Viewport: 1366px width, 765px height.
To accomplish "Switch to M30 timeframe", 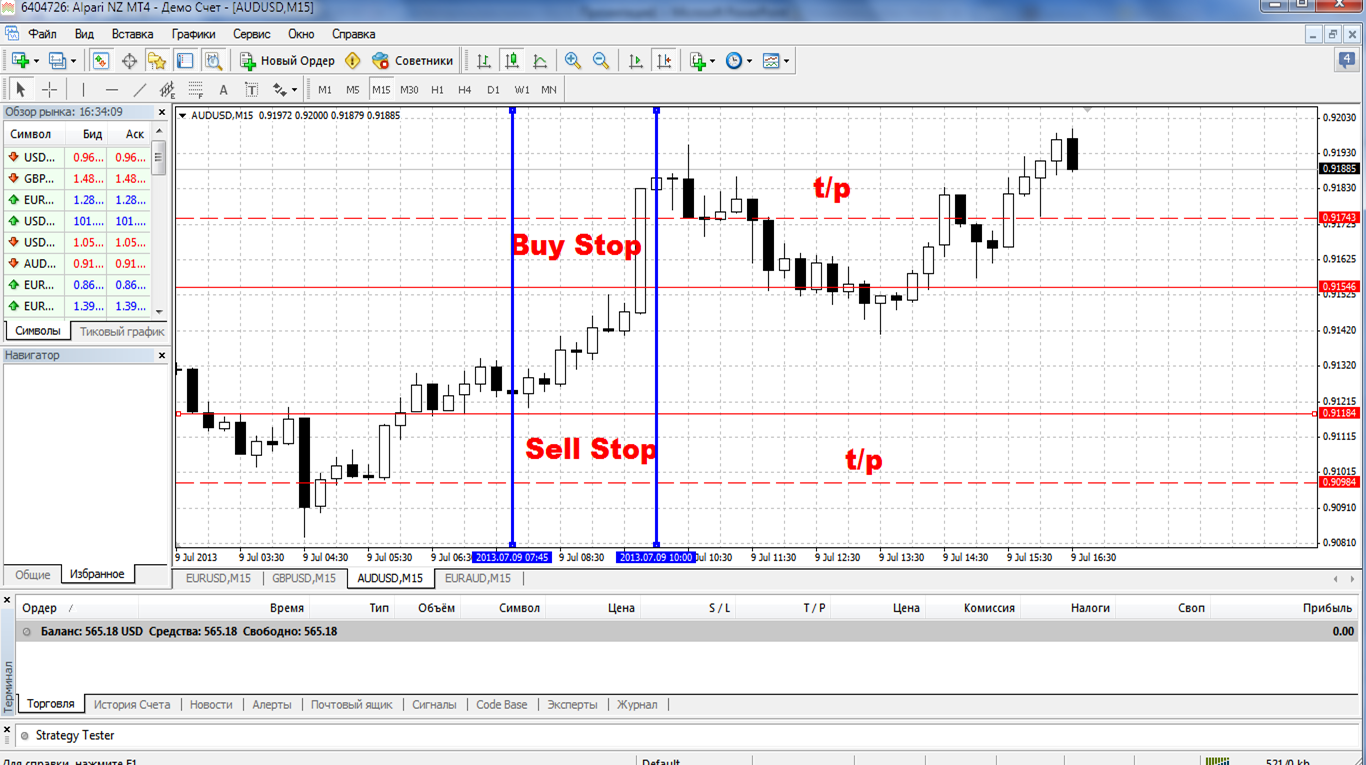I will [x=409, y=89].
